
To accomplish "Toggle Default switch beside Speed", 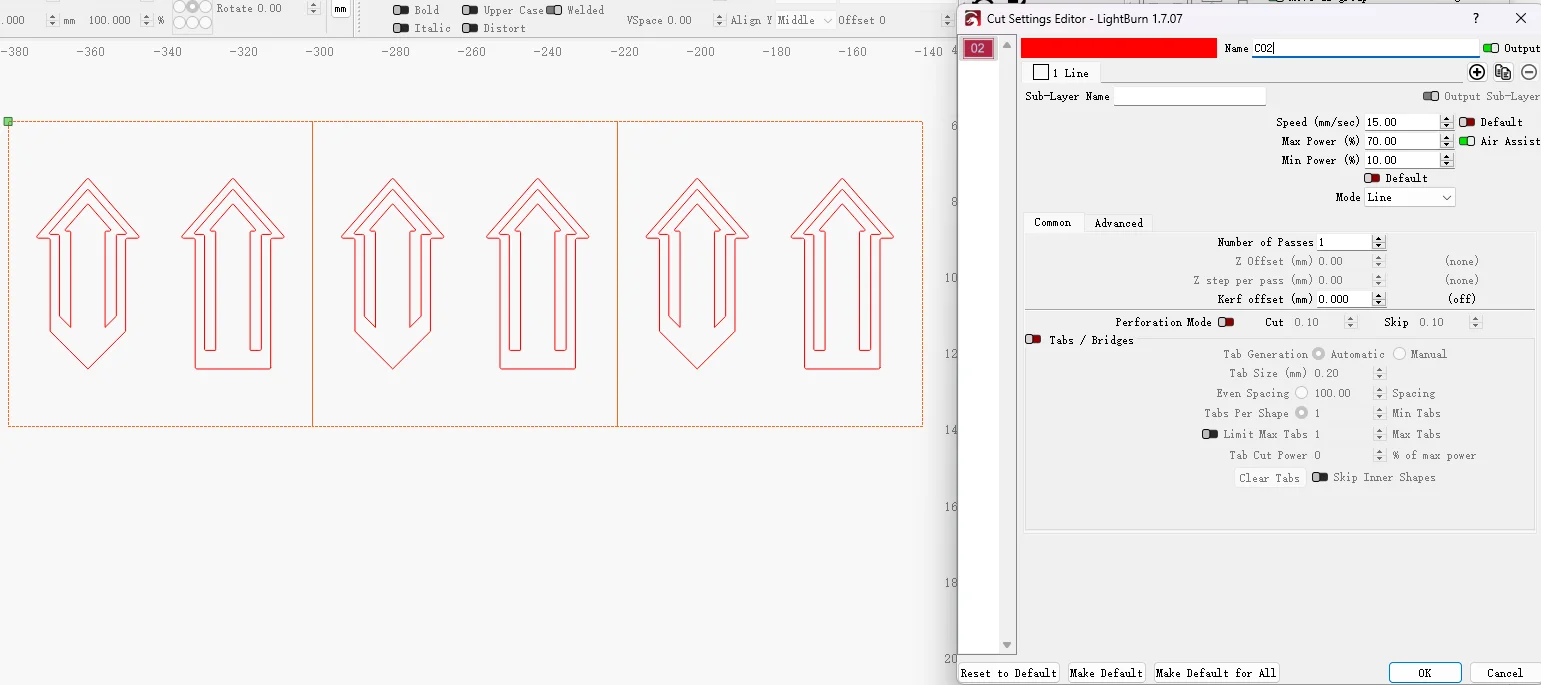I will 1467,122.
